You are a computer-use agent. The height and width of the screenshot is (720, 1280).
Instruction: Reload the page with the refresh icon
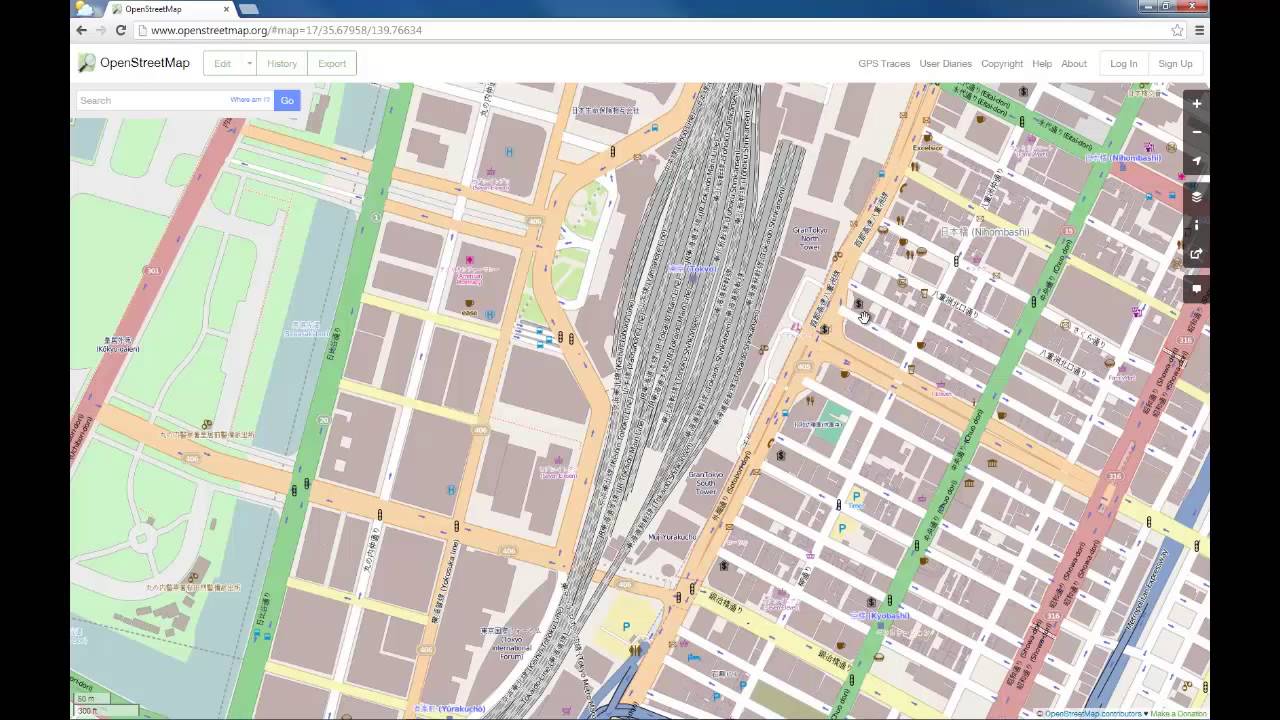[120, 30]
